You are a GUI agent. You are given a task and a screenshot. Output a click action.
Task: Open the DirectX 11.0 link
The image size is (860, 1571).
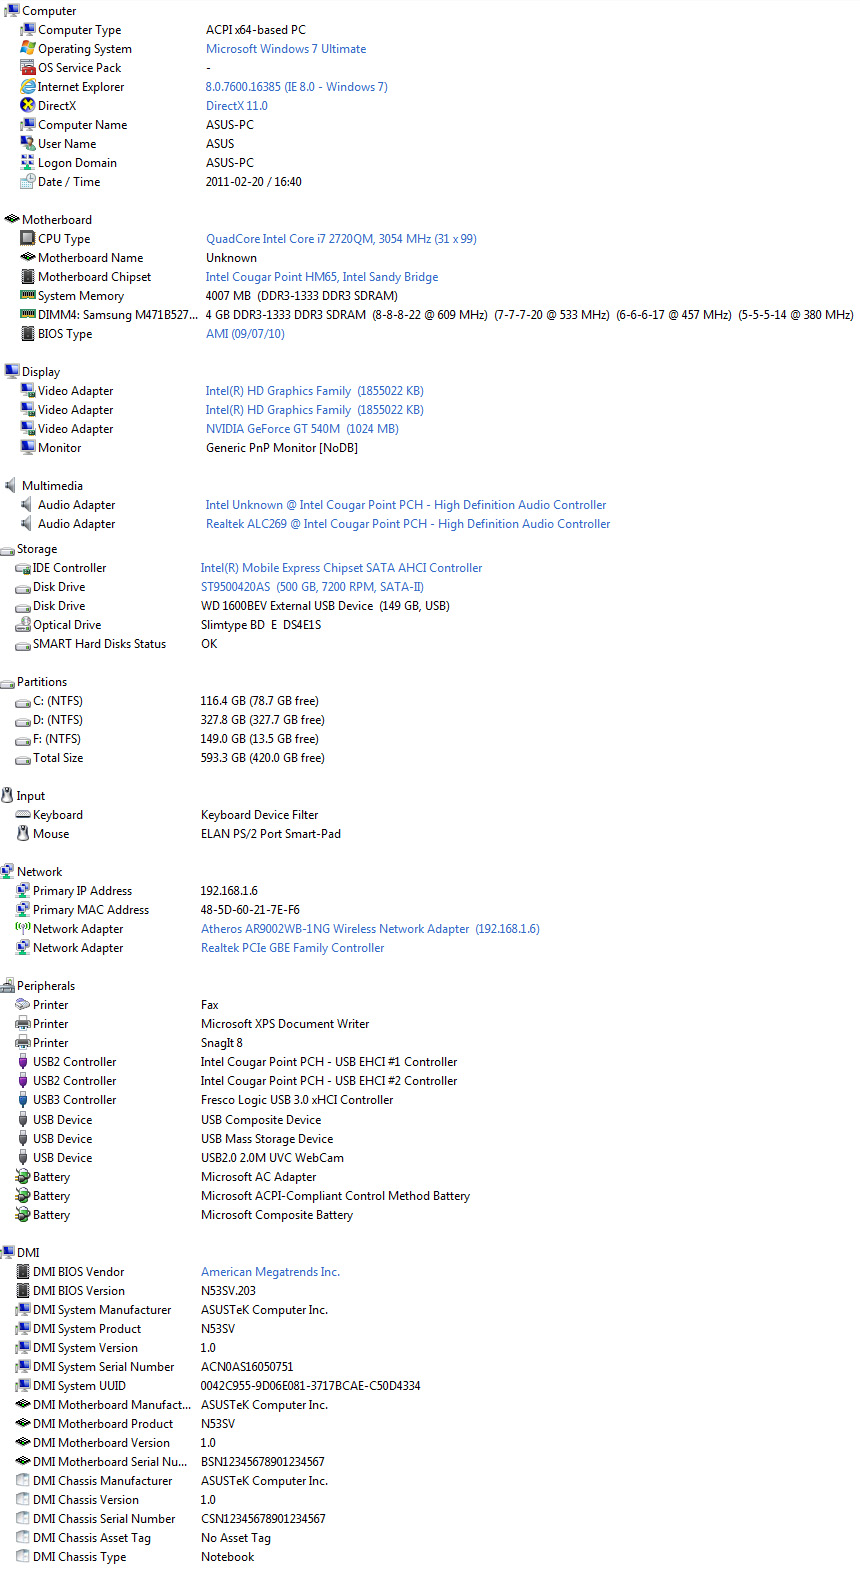tap(237, 105)
